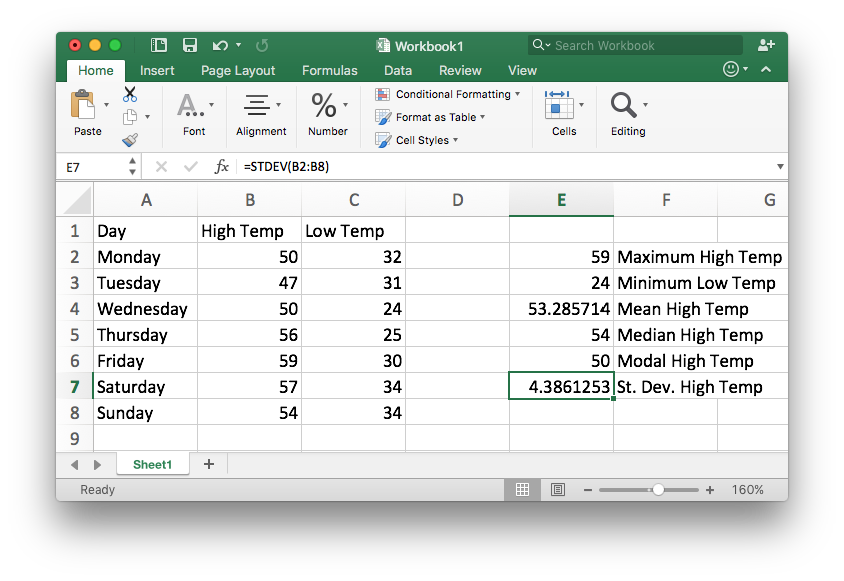
Task: Click the Cut scissors icon
Action: [130, 94]
